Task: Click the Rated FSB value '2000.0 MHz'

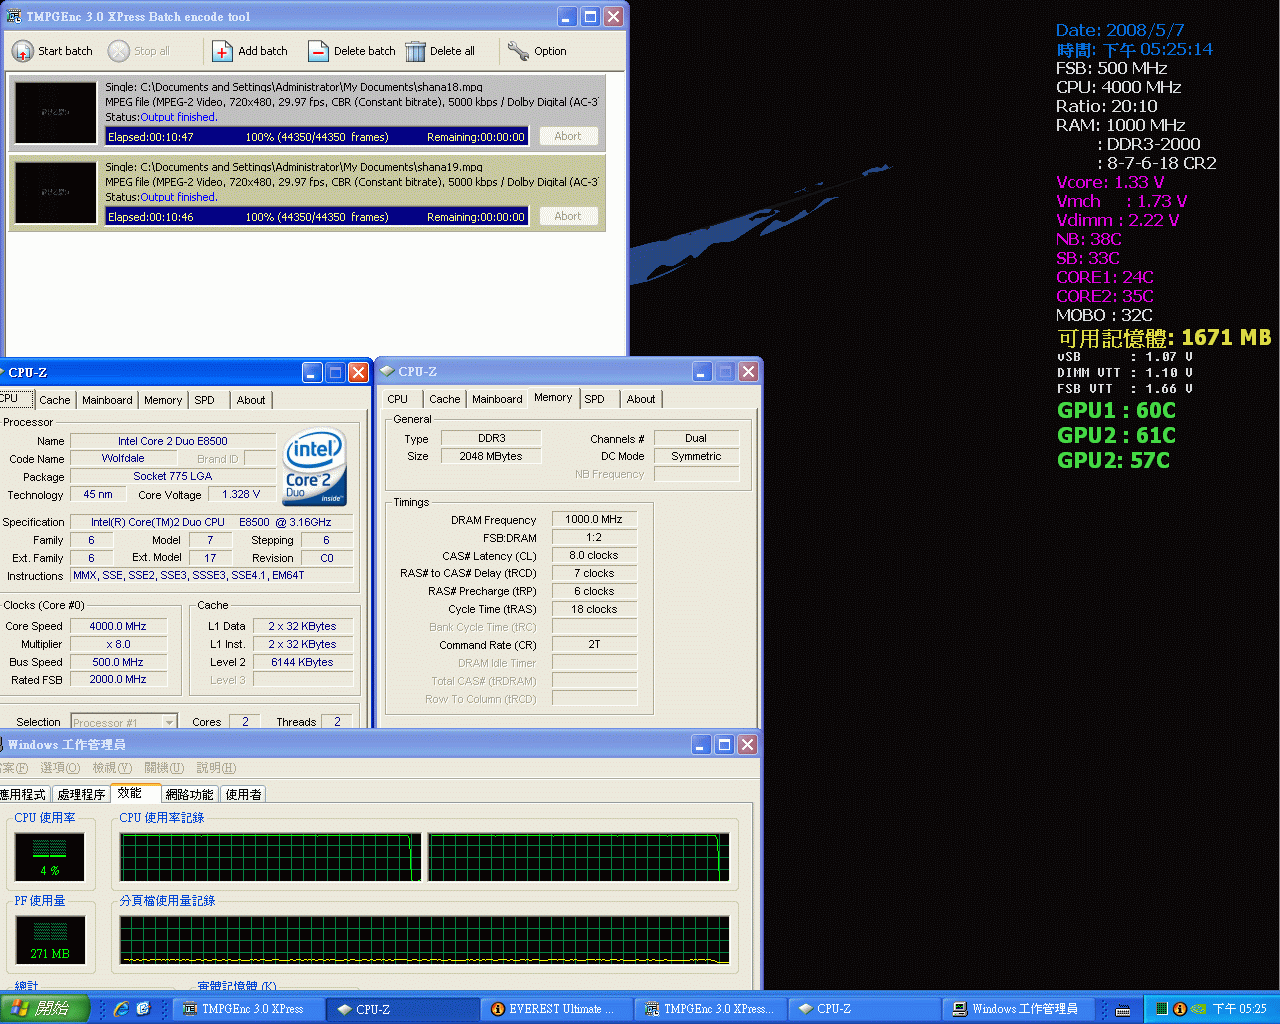Action: point(118,679)
